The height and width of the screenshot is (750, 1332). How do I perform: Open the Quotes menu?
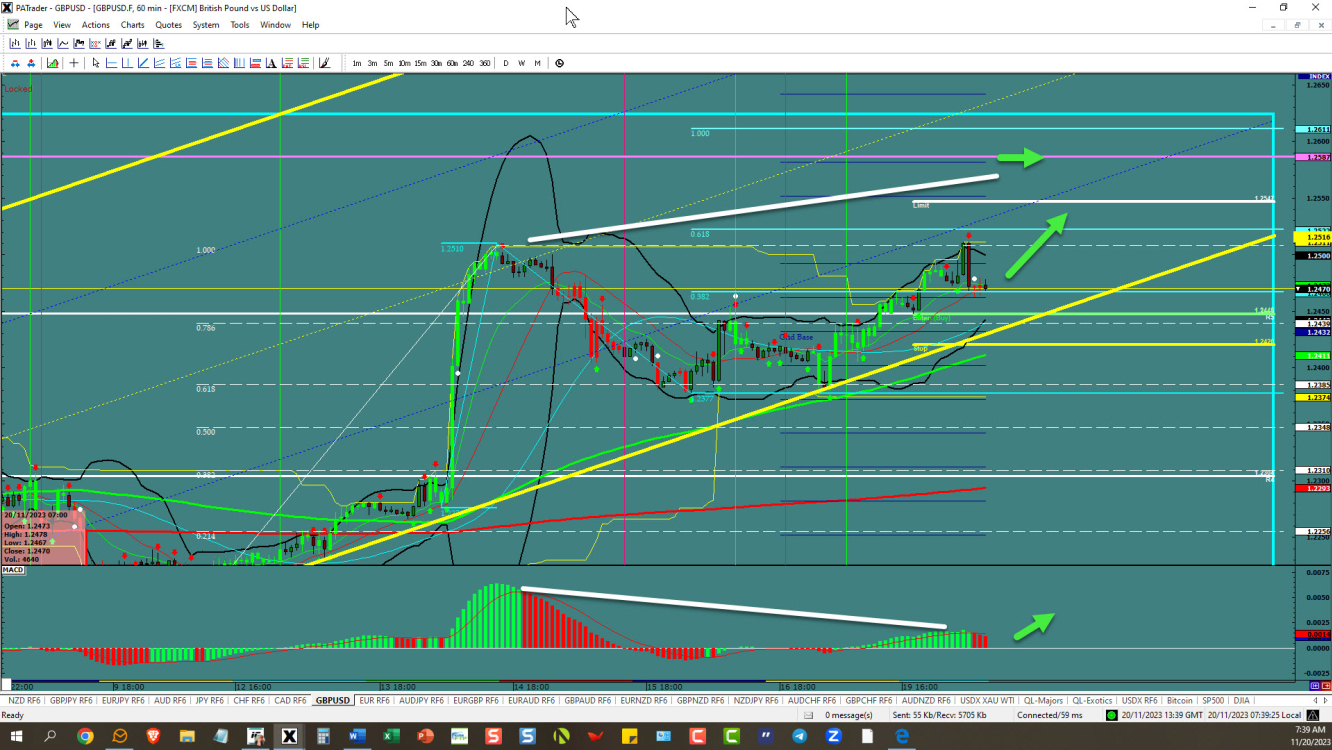pyautogui.click(x=168, y=25)
